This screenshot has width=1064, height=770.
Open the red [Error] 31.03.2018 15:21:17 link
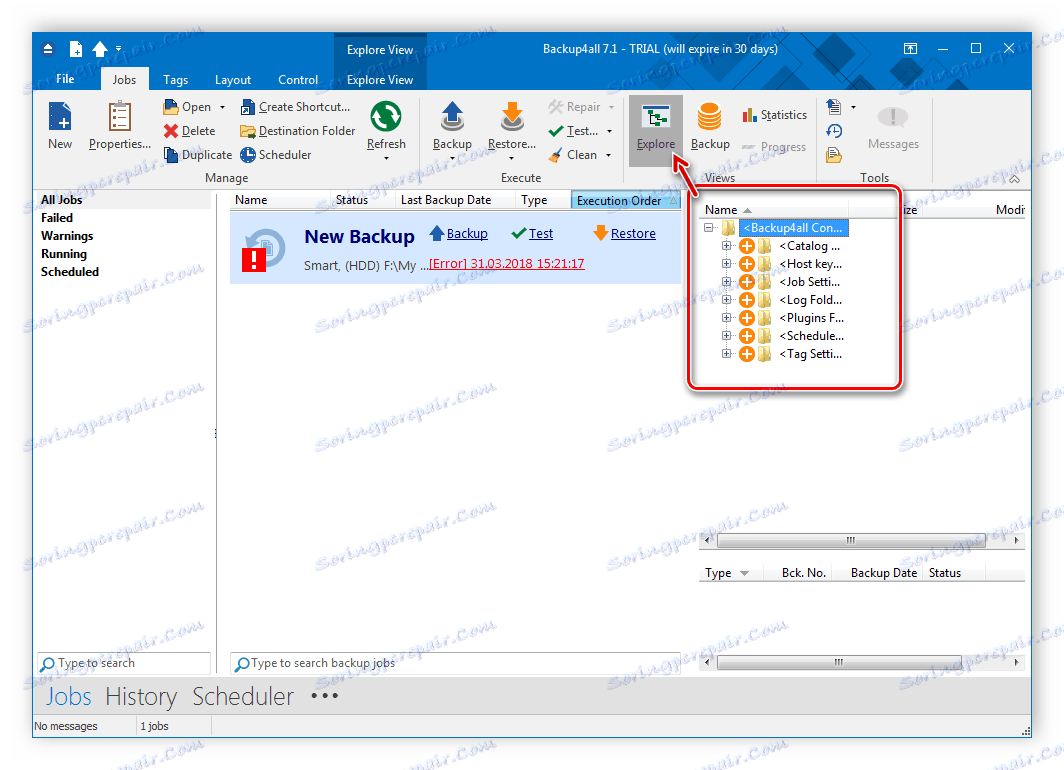(506, 264)
